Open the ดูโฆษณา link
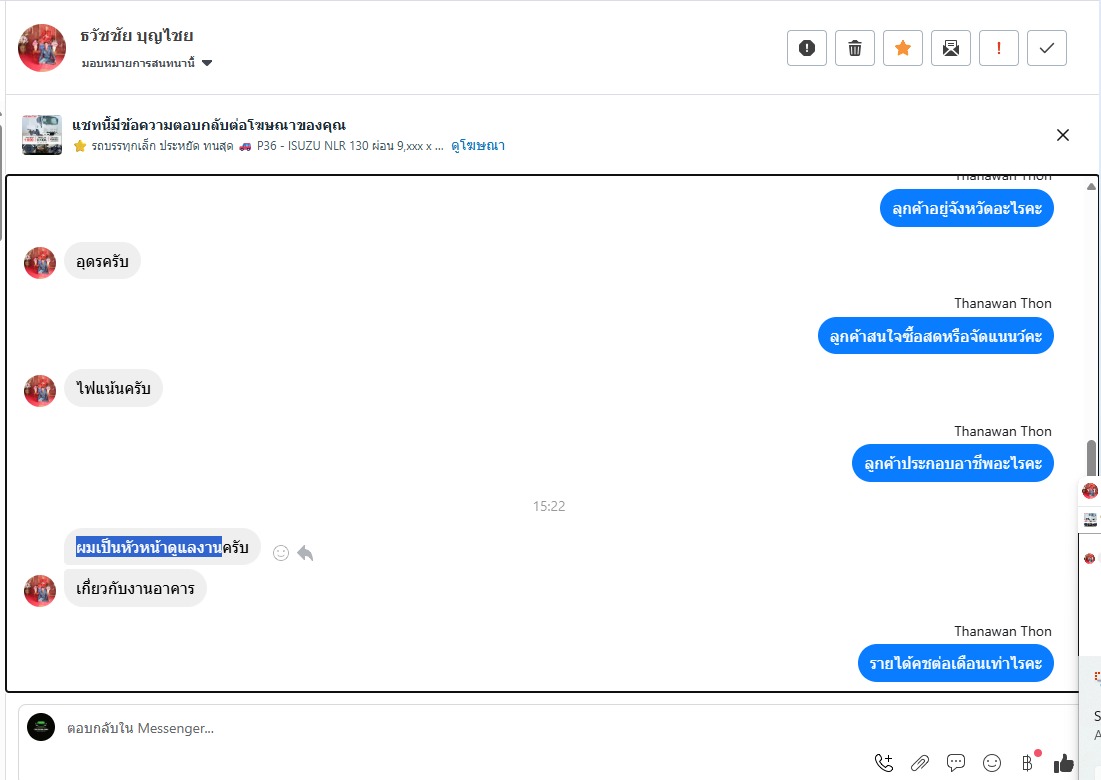The width and height of the screenshot is (1101, 780). [477, 145]
